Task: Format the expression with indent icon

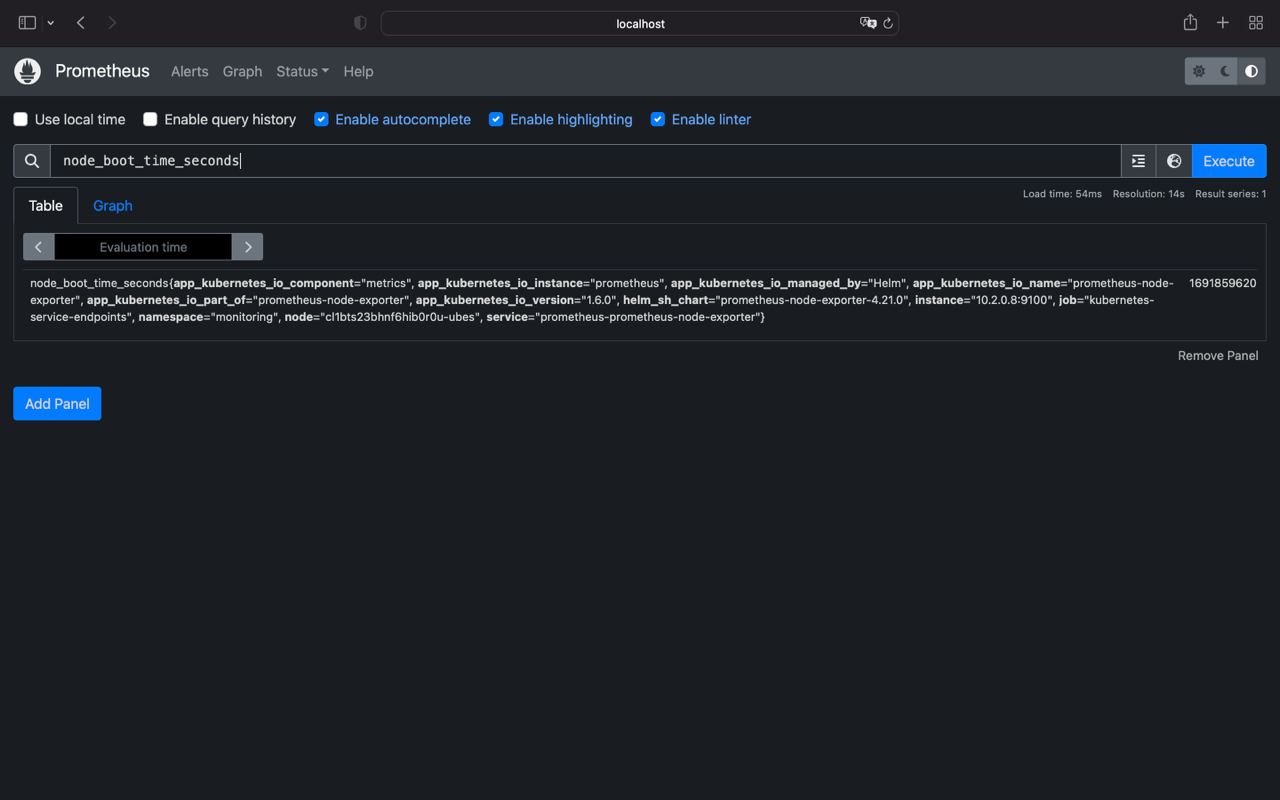Action: pos(1138,161)
